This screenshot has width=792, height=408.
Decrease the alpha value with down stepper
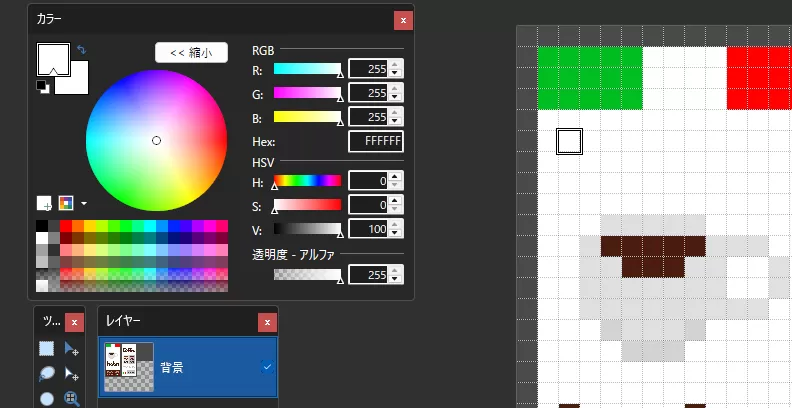click(x=396, y=279)
